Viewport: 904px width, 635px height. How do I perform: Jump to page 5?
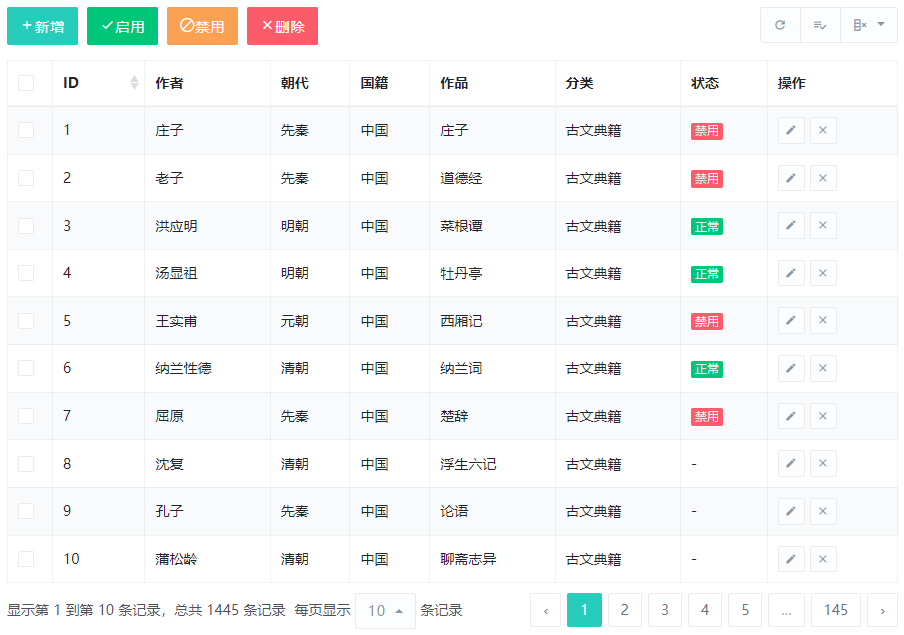pos(745,610)
